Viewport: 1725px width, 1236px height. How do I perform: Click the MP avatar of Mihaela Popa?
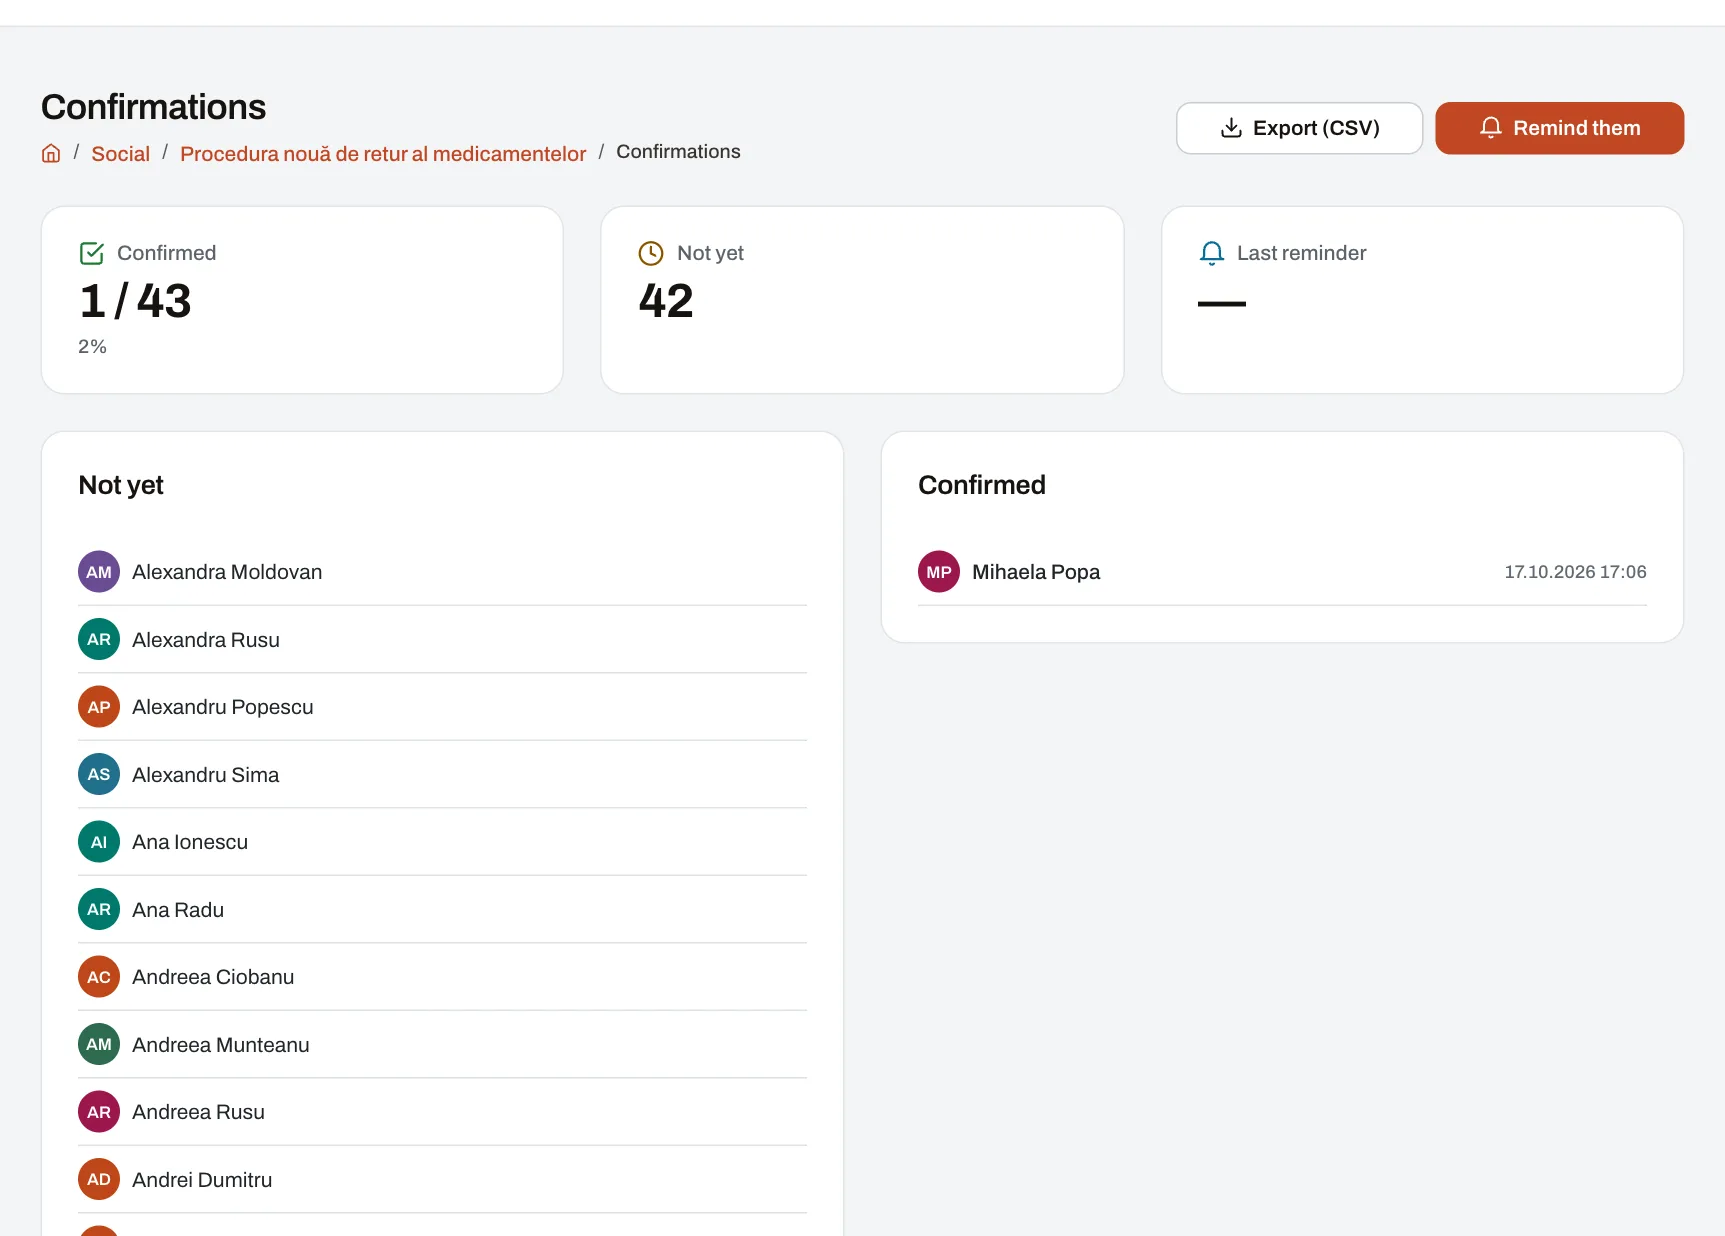coord(939,572)
